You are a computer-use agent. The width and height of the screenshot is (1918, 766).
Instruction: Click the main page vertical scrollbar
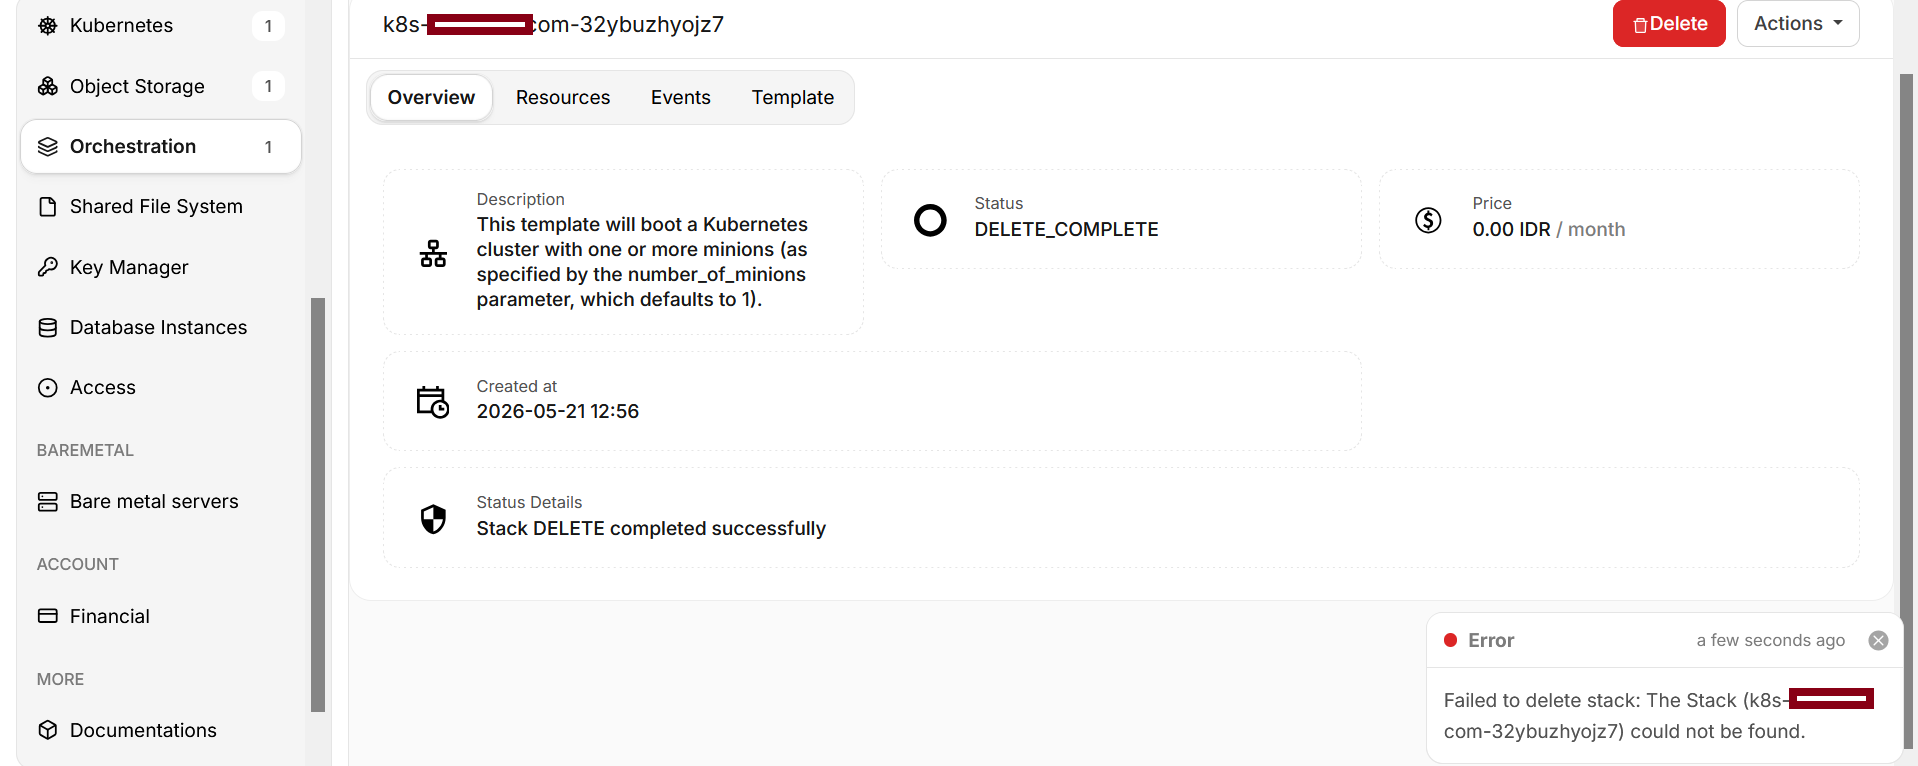[x=1906, y=410]
